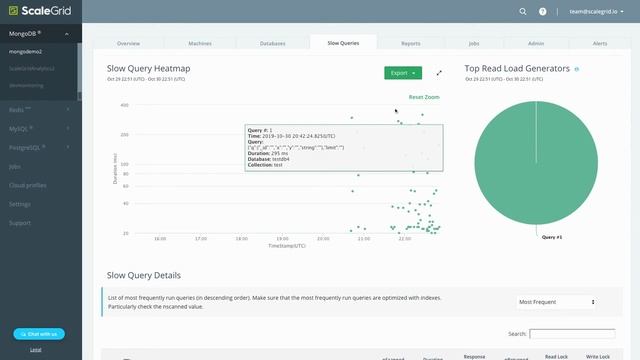This screenshot has height=360, width=640.
Task: Click the Slow Query Heatmap title
Action: (149, 69)
